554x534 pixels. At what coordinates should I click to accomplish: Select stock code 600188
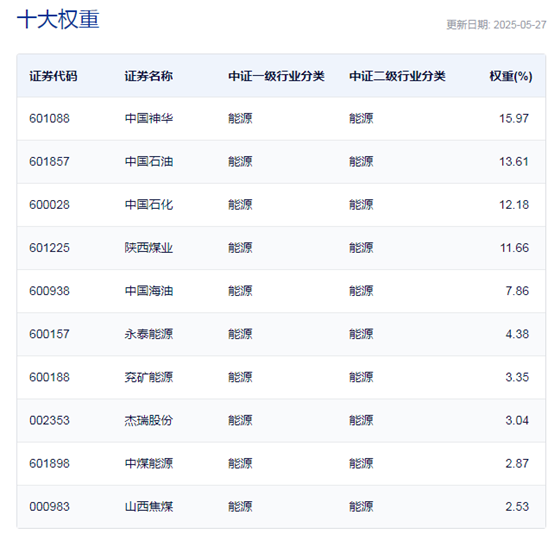(49, 377)
